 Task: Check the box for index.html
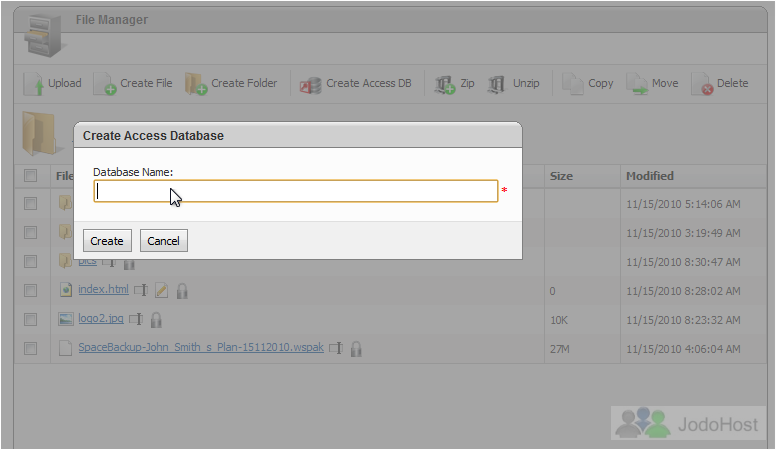pos(31,290)
